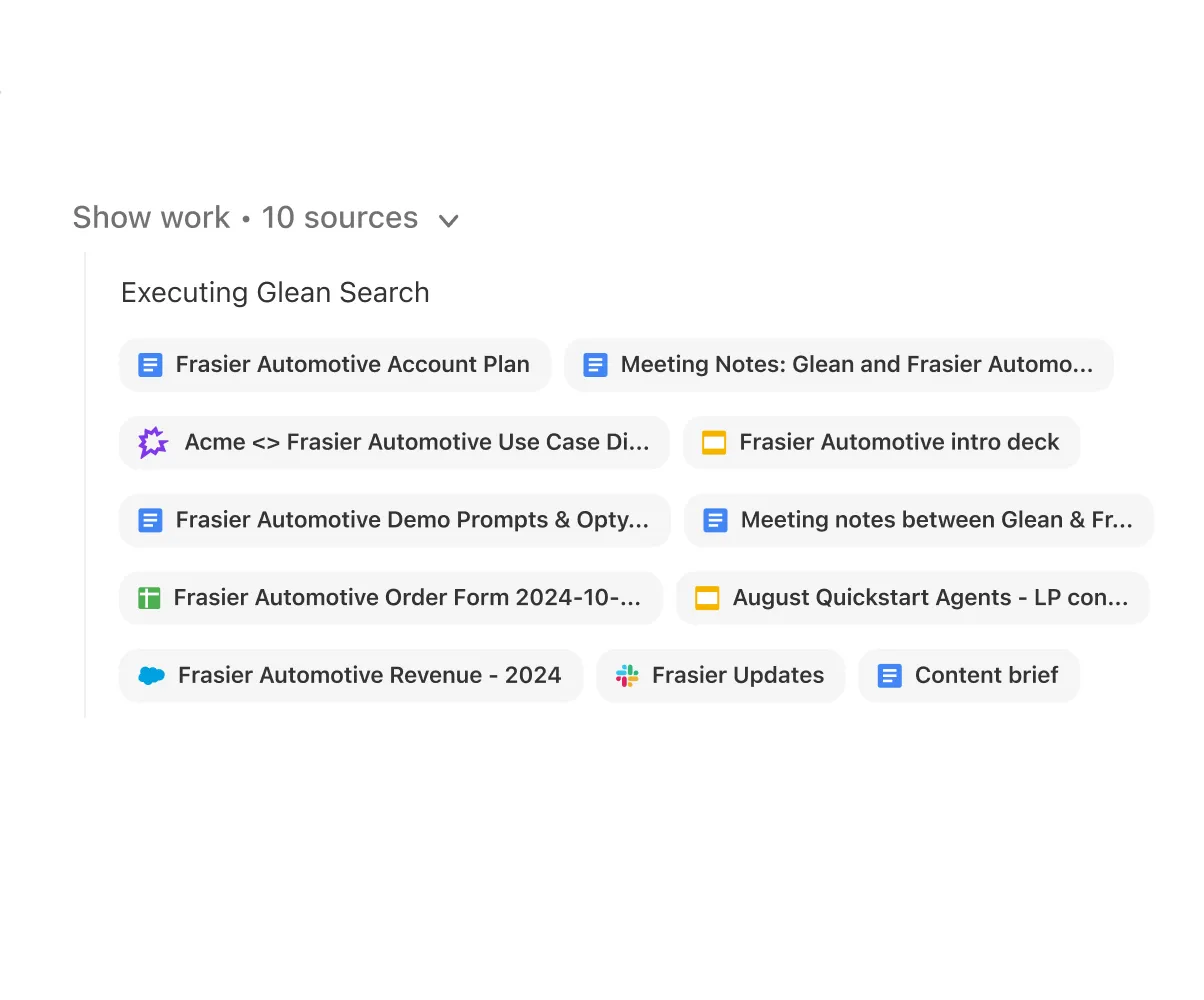Open the Frasier Automotive intro deck source
Screen dimensions: 1204x1000
[x=881, y=442]
